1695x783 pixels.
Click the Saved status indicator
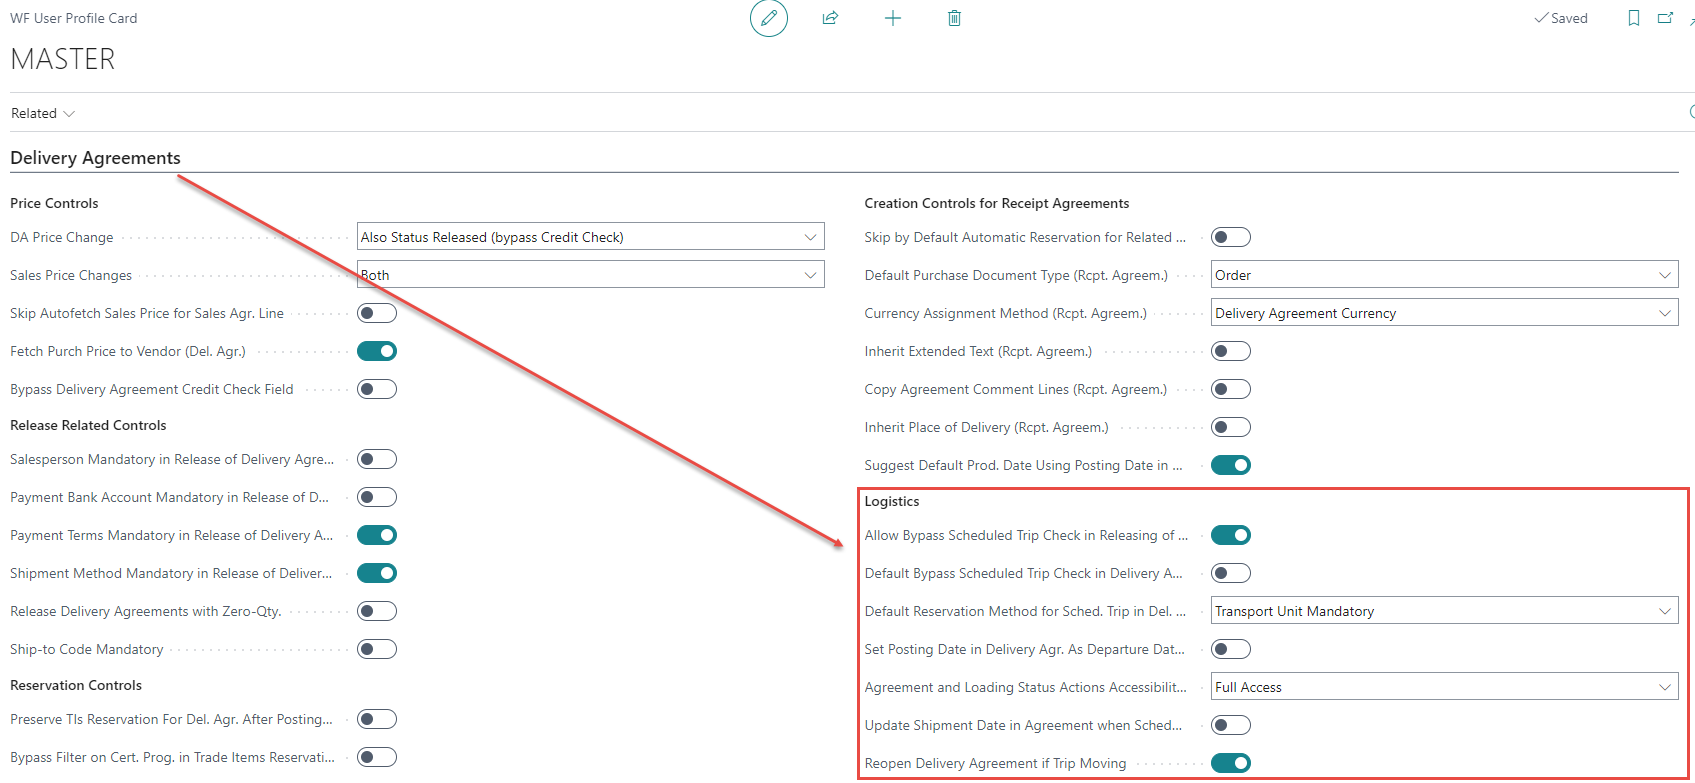1561,18
